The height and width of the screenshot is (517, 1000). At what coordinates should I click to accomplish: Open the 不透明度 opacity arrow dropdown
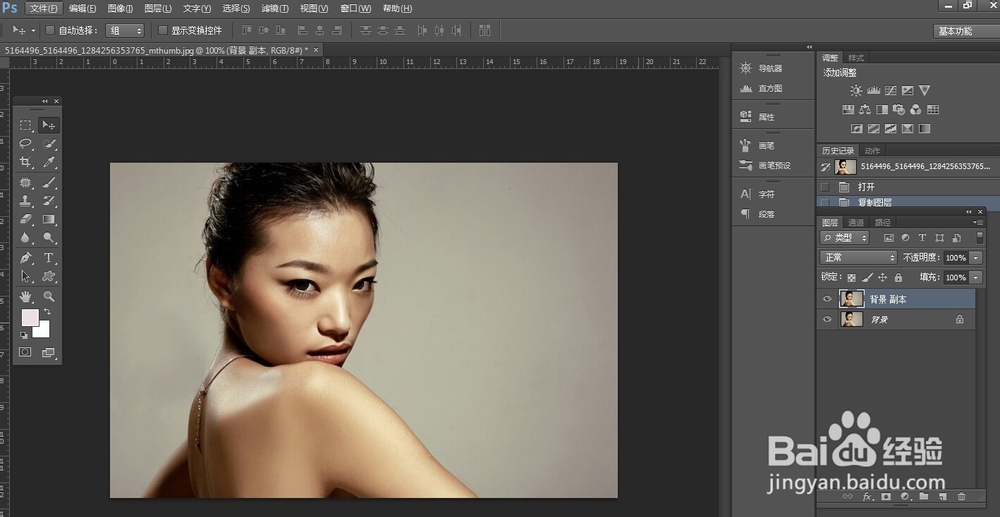[976, 258]
